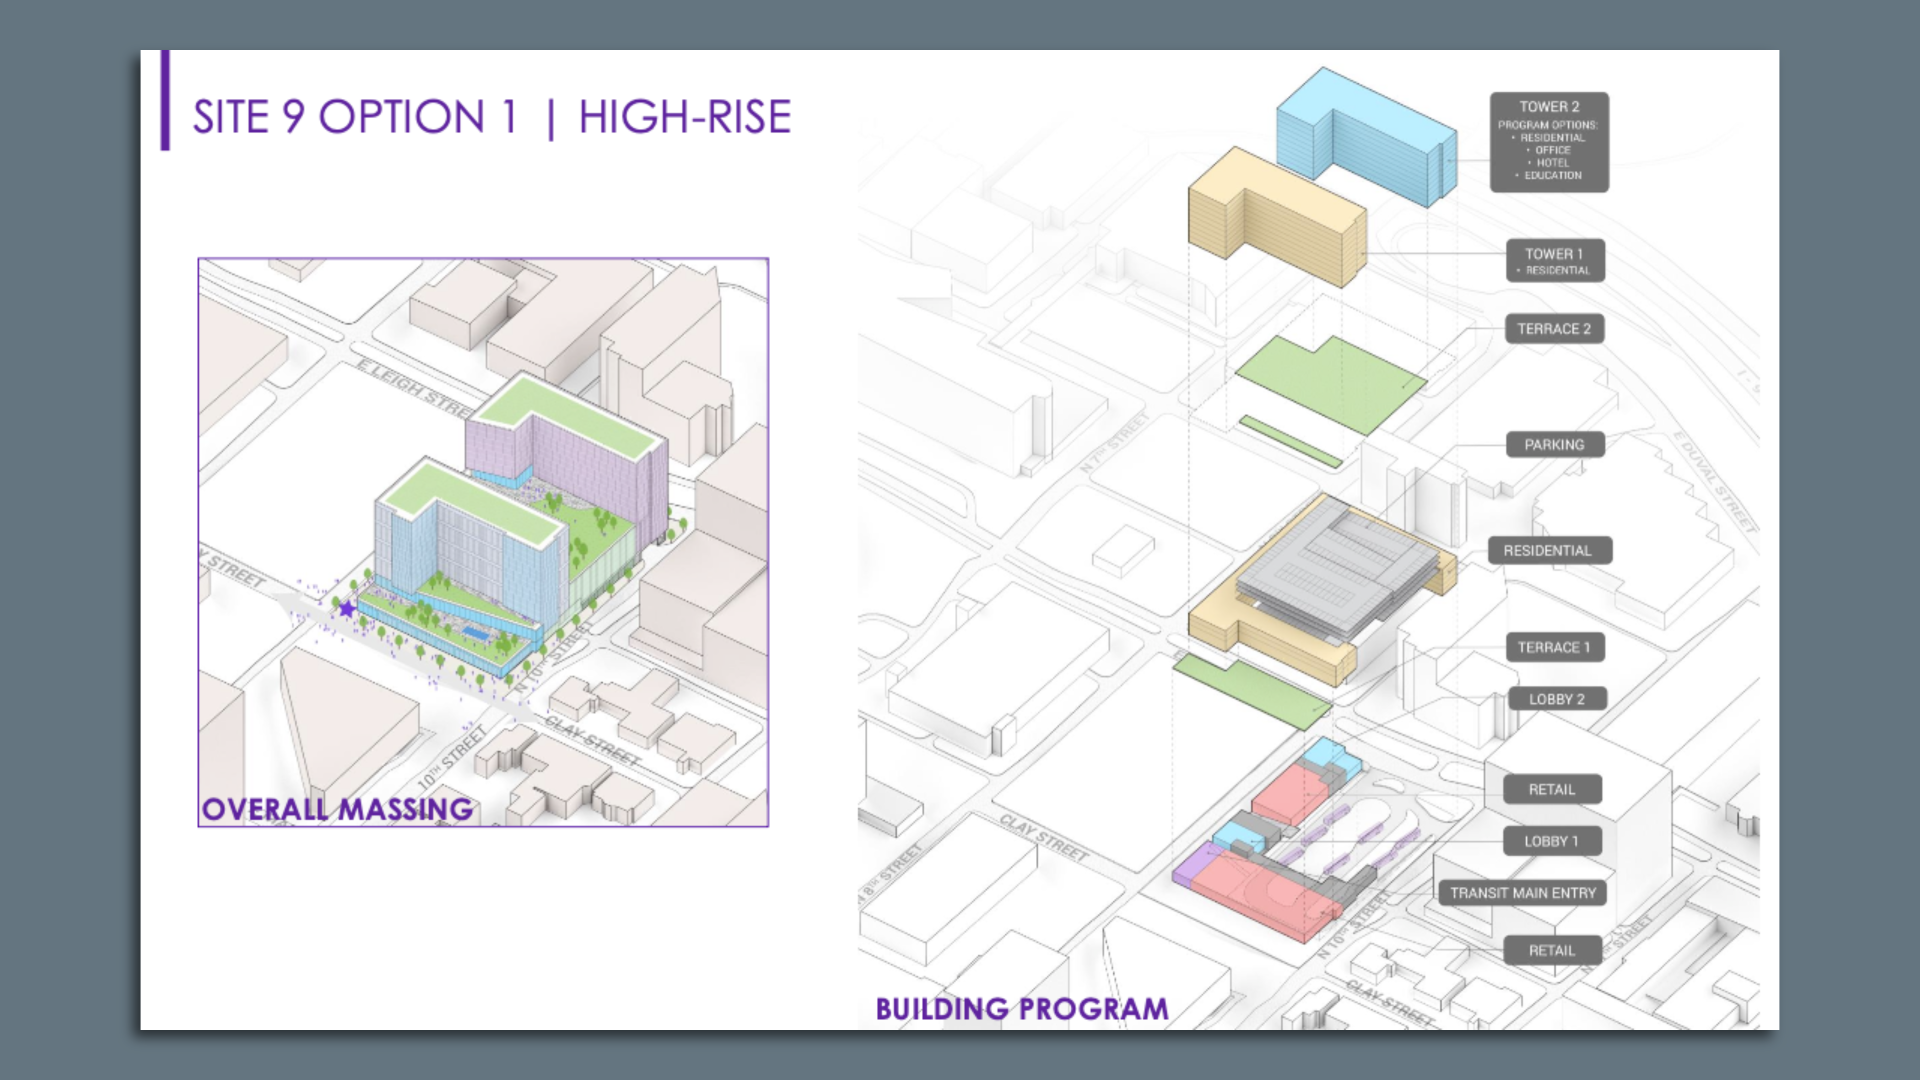Image resolution: width=1920 pixels, height=1080 pixels.
Task: Select the TOWER 2 program label
Action: tap(1549, 140)
